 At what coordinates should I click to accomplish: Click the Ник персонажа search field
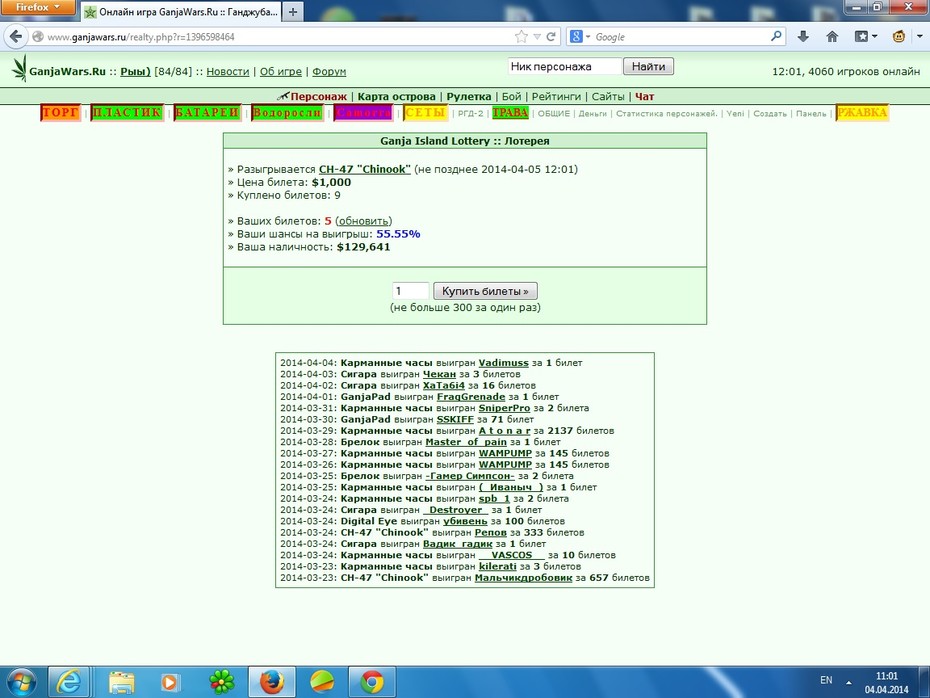click(x=564, y=66)
